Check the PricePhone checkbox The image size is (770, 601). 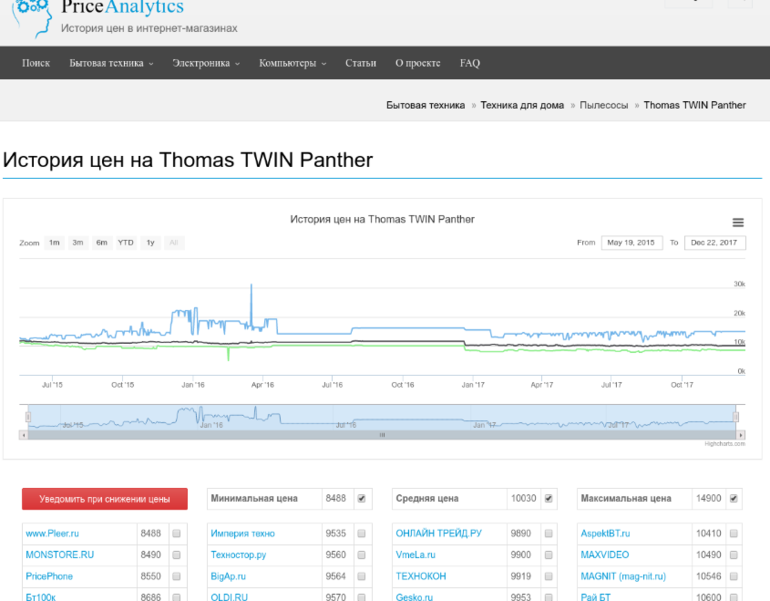(176, 576)
